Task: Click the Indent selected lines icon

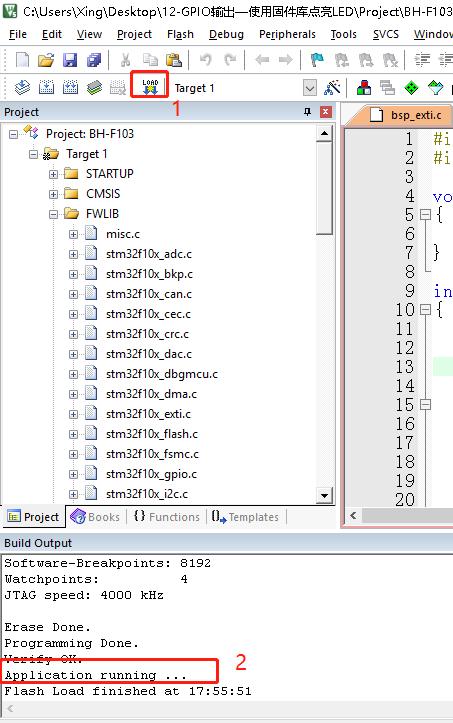Action: pyautogui.click(x=422, y=59)
